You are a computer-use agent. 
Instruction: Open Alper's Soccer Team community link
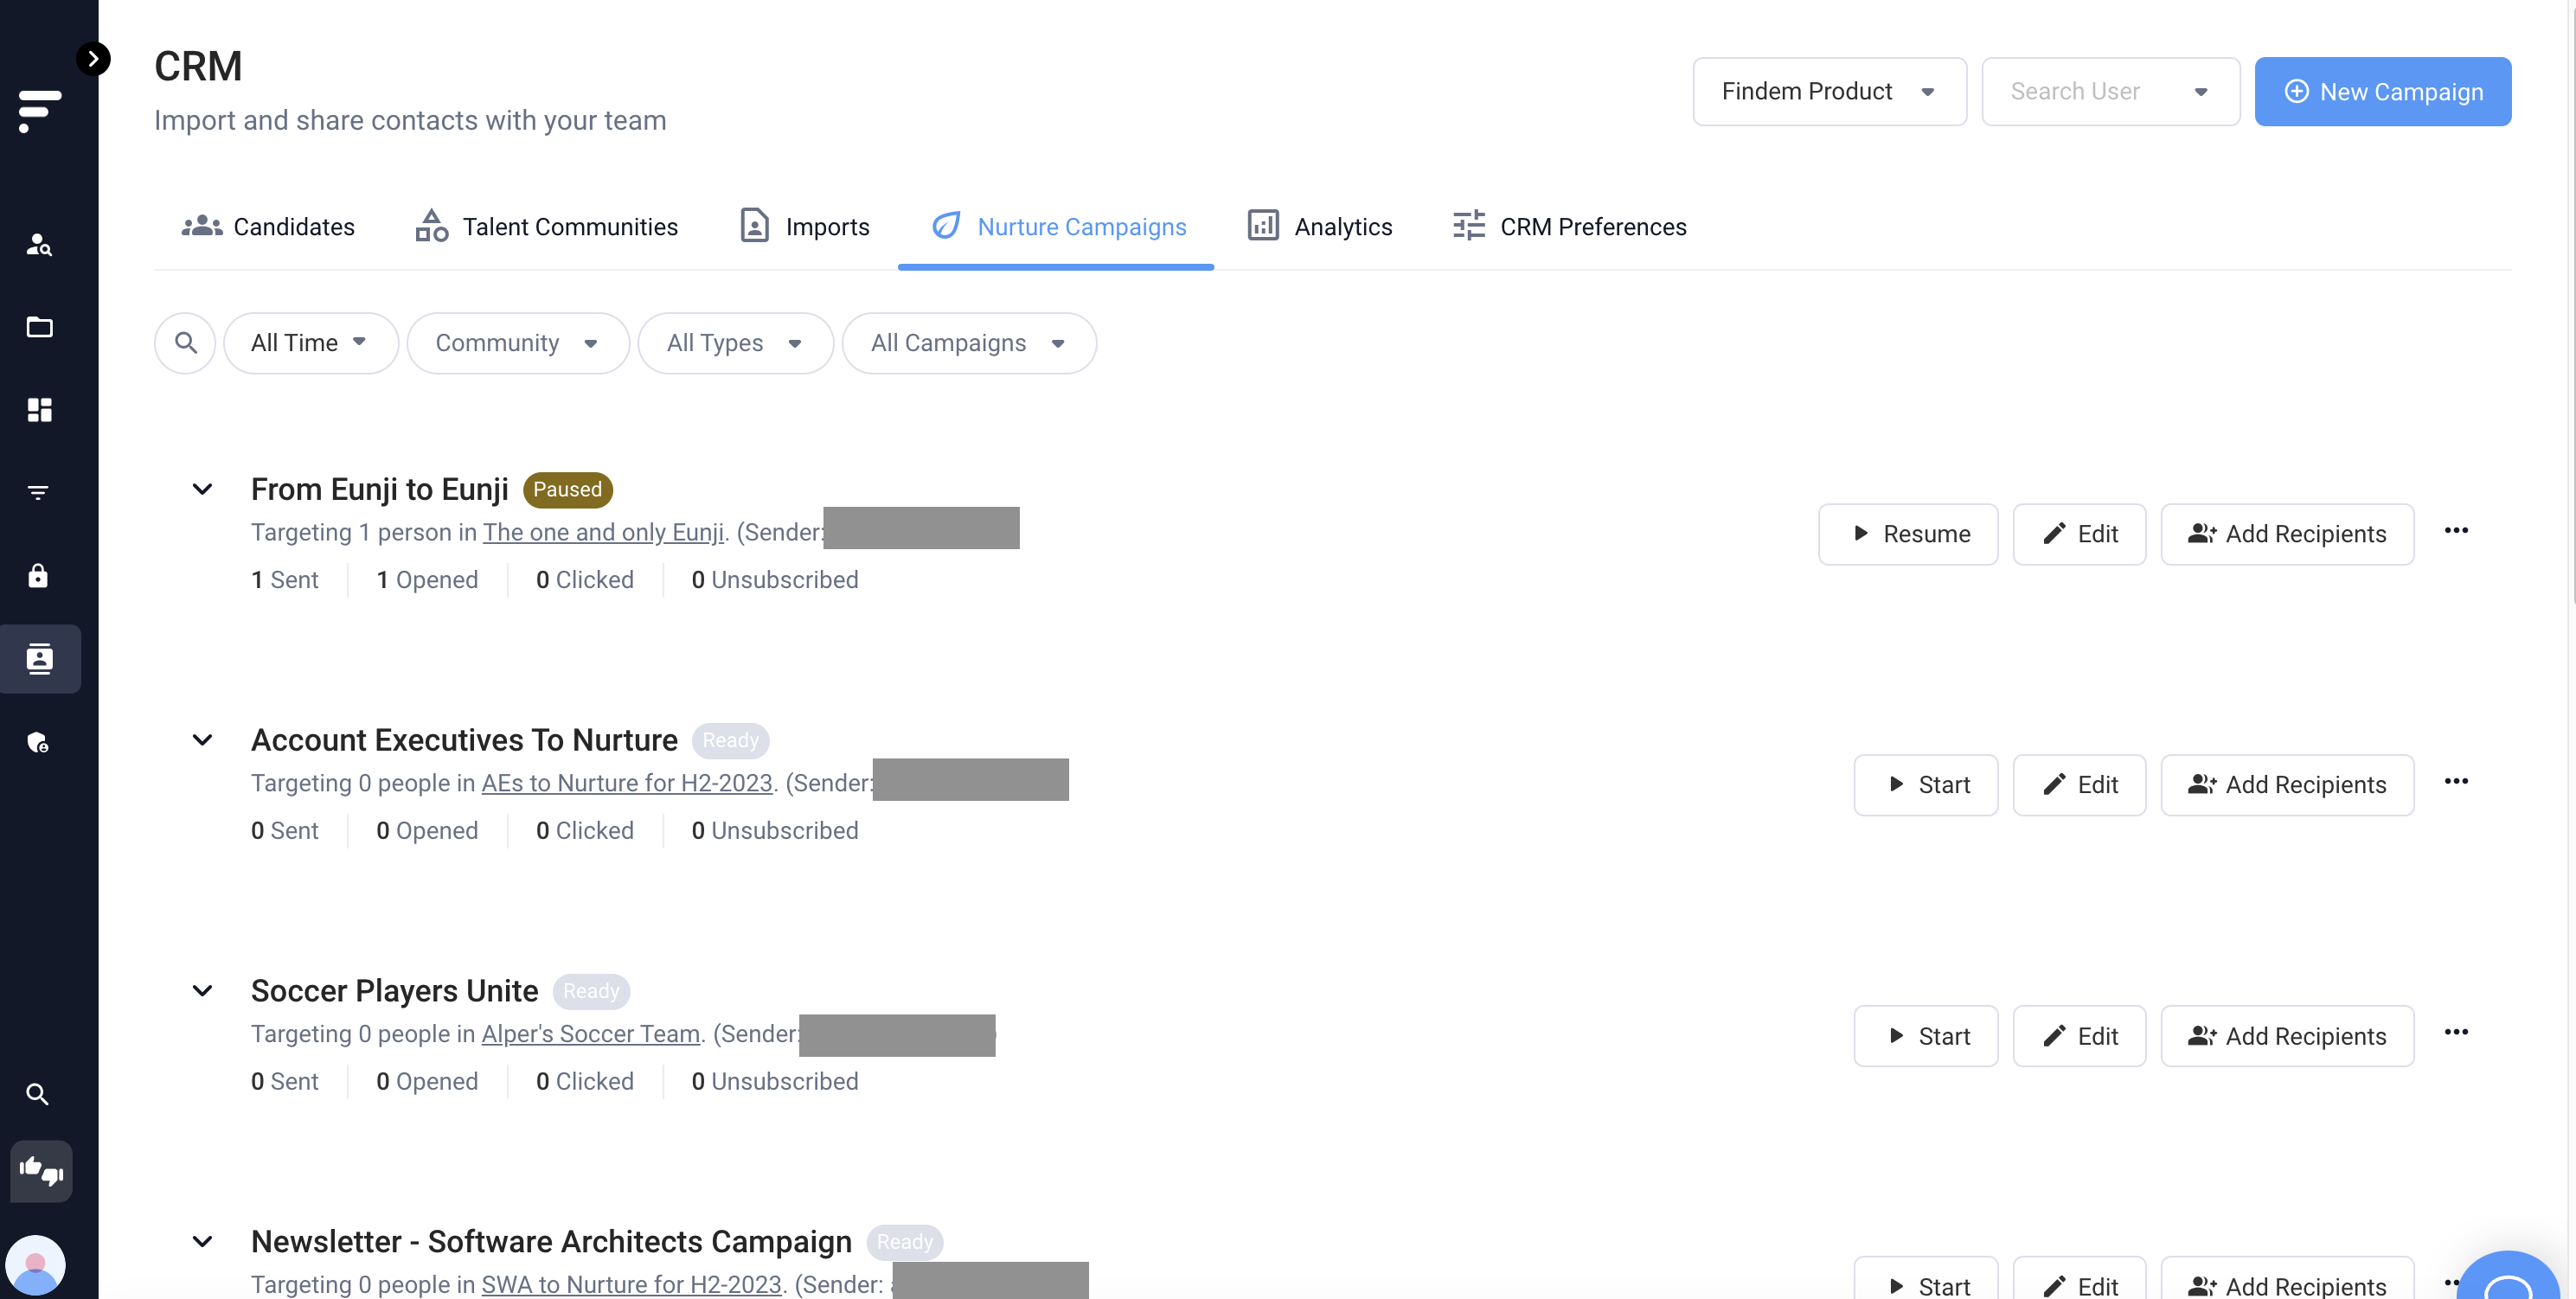[x=591, y=1034]
